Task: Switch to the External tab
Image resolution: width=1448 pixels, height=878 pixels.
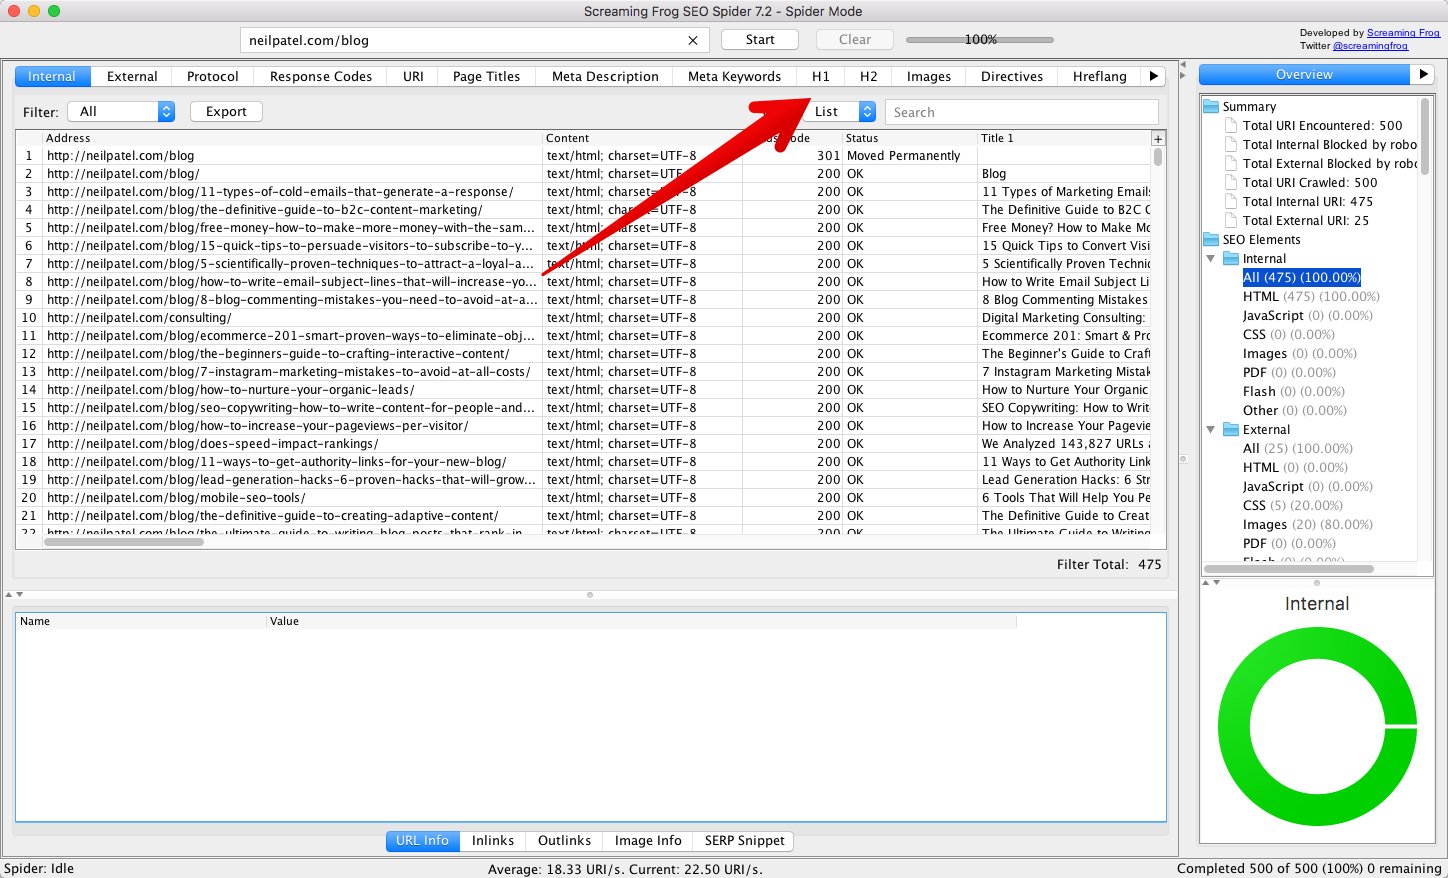Action: (132, 76)
